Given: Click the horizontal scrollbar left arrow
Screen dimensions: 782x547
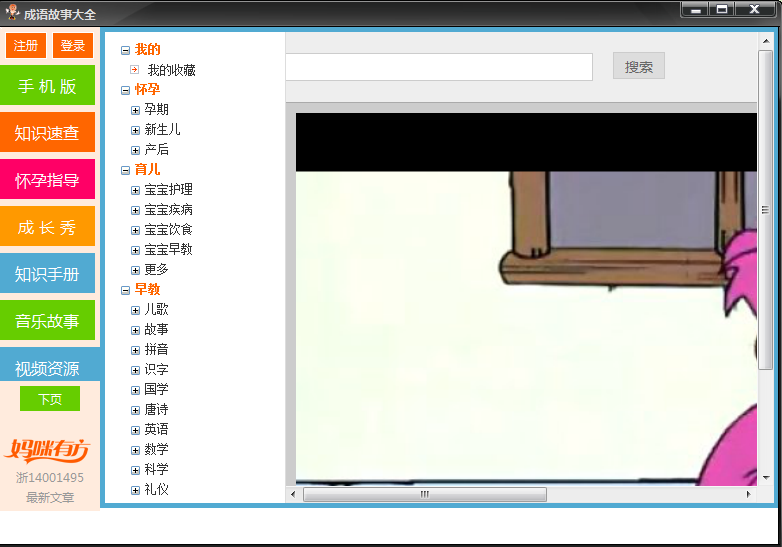Looking at the screenshot, I should pos(293,495).
